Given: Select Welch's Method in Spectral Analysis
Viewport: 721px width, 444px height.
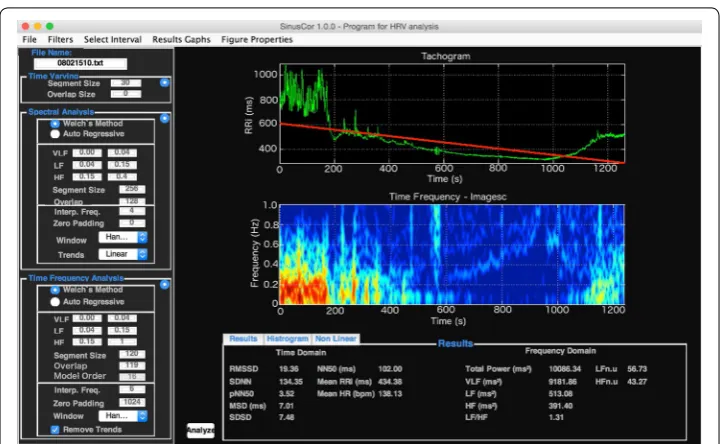Looking at the screenshot, I should pos(55,124).
